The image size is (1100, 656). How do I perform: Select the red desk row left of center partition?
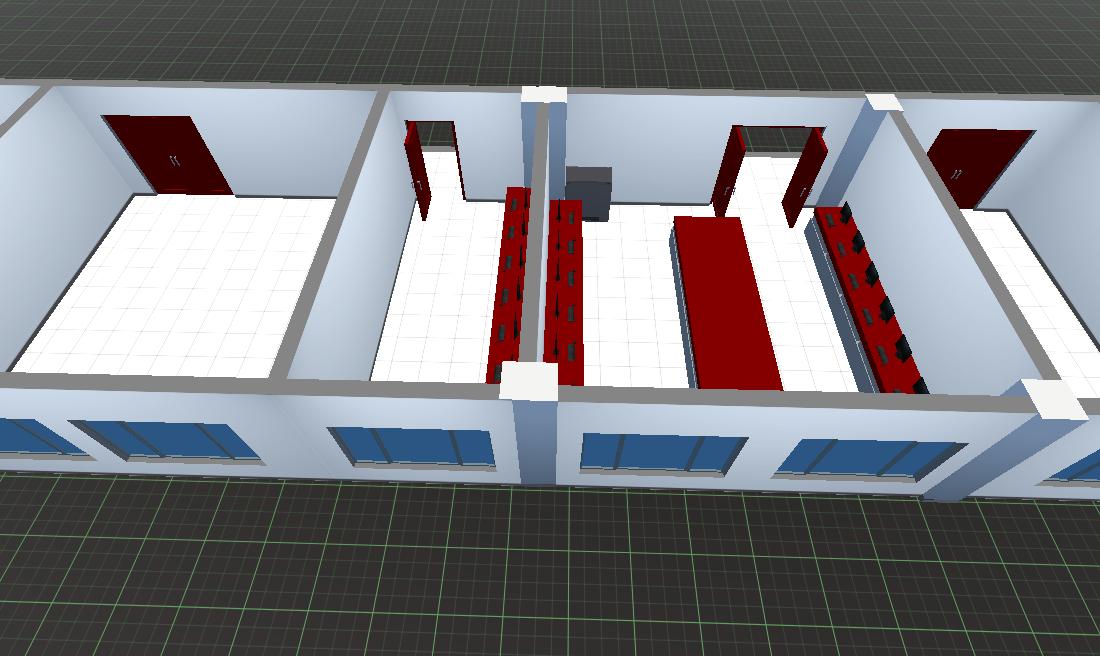(509, 286)
